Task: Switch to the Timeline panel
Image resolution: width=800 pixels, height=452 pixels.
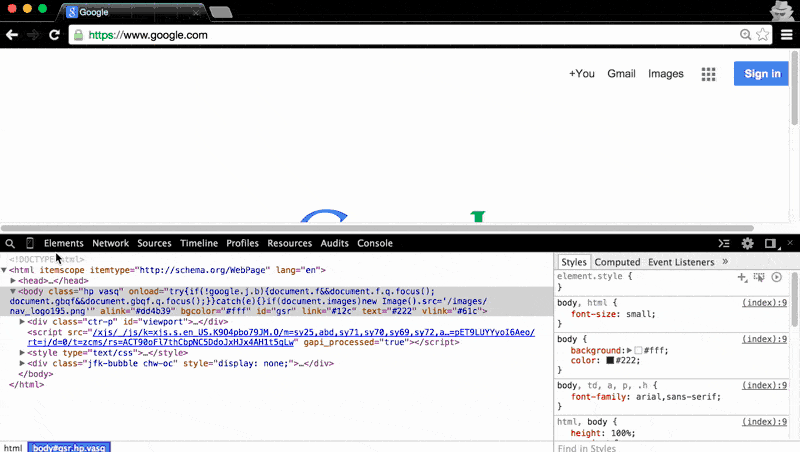Action: tap(199, 243)
